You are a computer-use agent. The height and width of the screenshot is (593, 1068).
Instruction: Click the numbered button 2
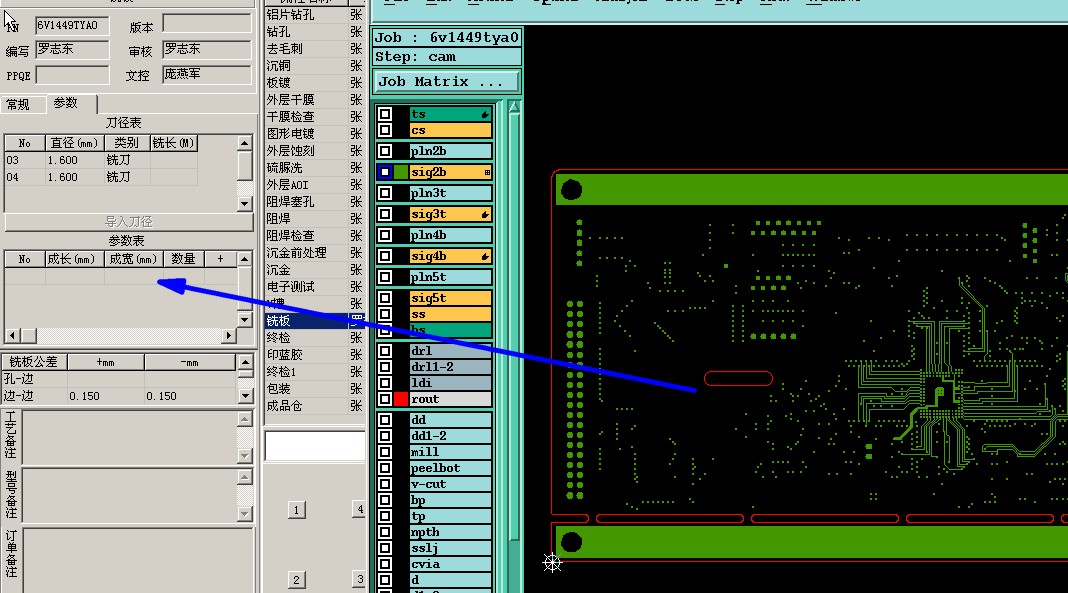tap(296, 580)
